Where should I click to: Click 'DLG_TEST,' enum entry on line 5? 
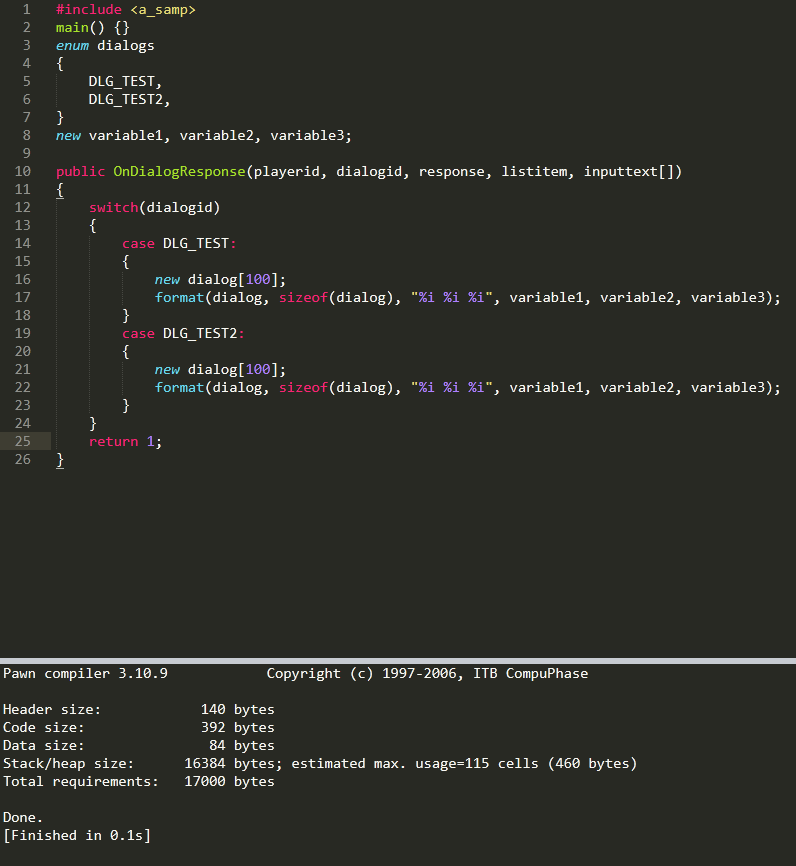click(x=125, y=82)
